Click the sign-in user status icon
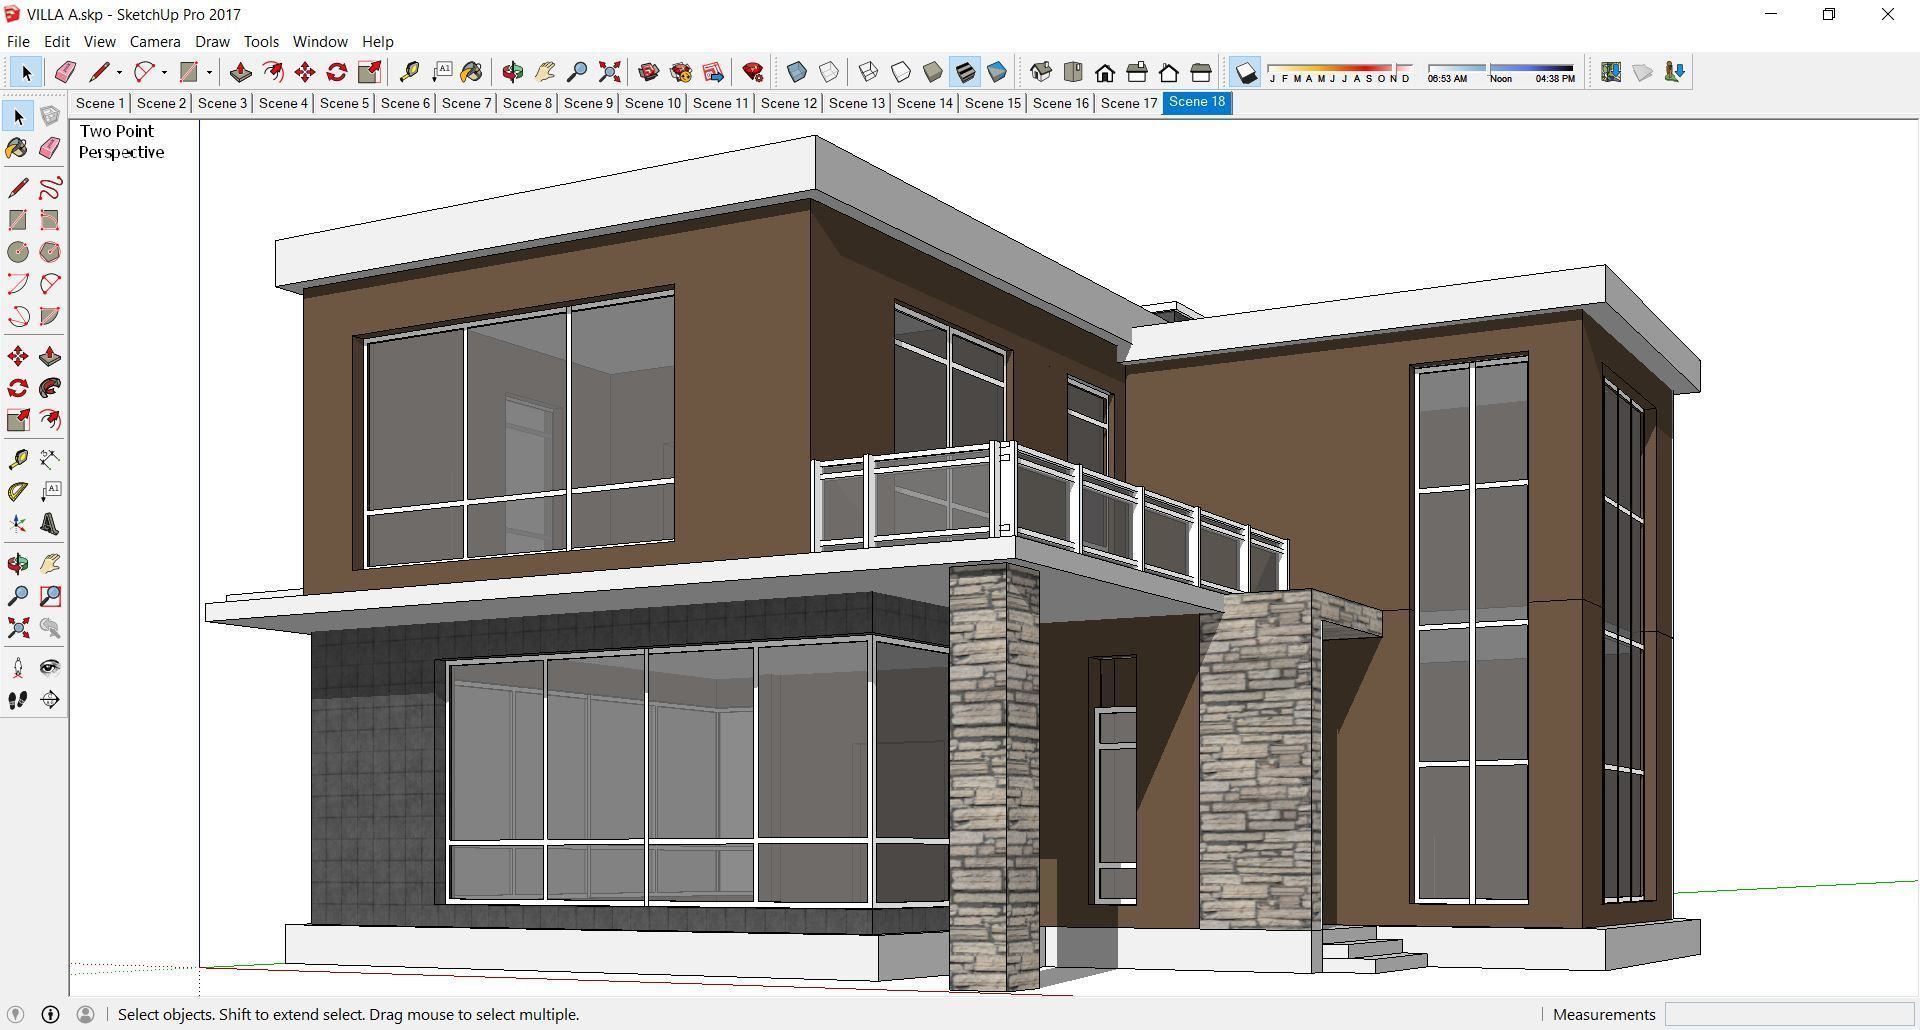 [85, 1014]
